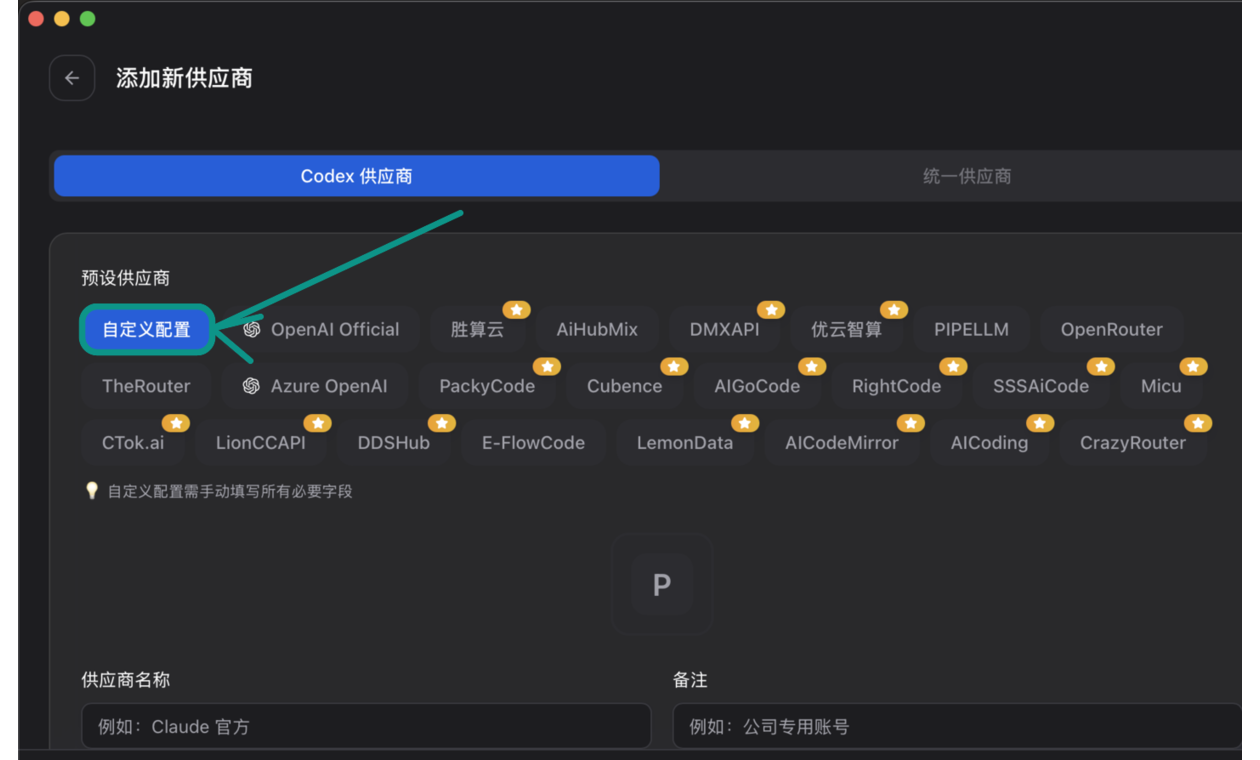Viewport: 1260px width, 760px height.
Task: Go back using the arrow button
Action: (x=72, y=78)
